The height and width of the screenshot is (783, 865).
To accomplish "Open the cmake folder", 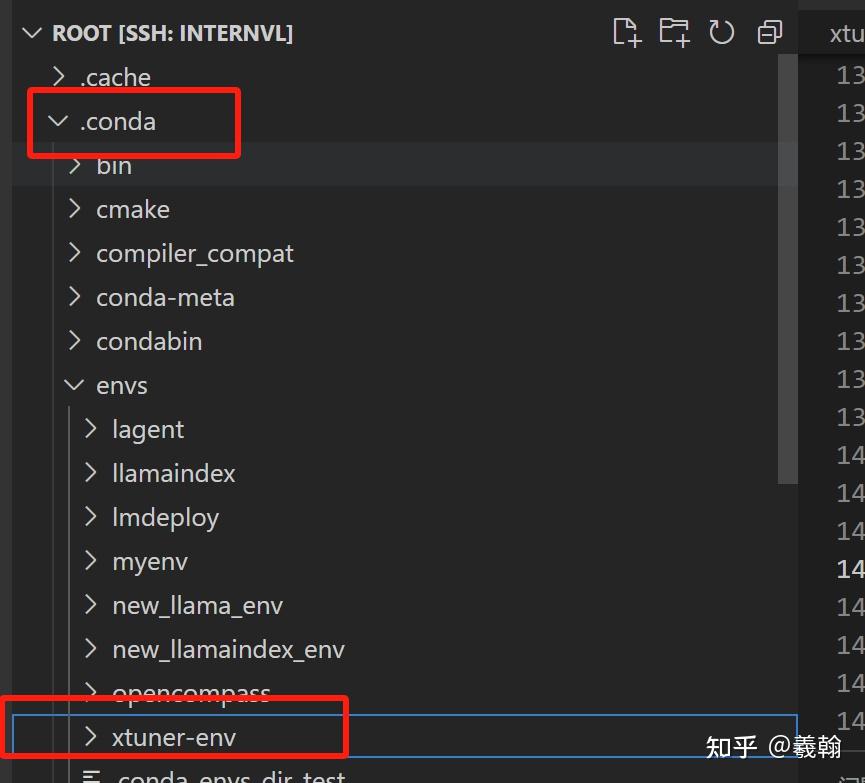I will pos(132,209).
